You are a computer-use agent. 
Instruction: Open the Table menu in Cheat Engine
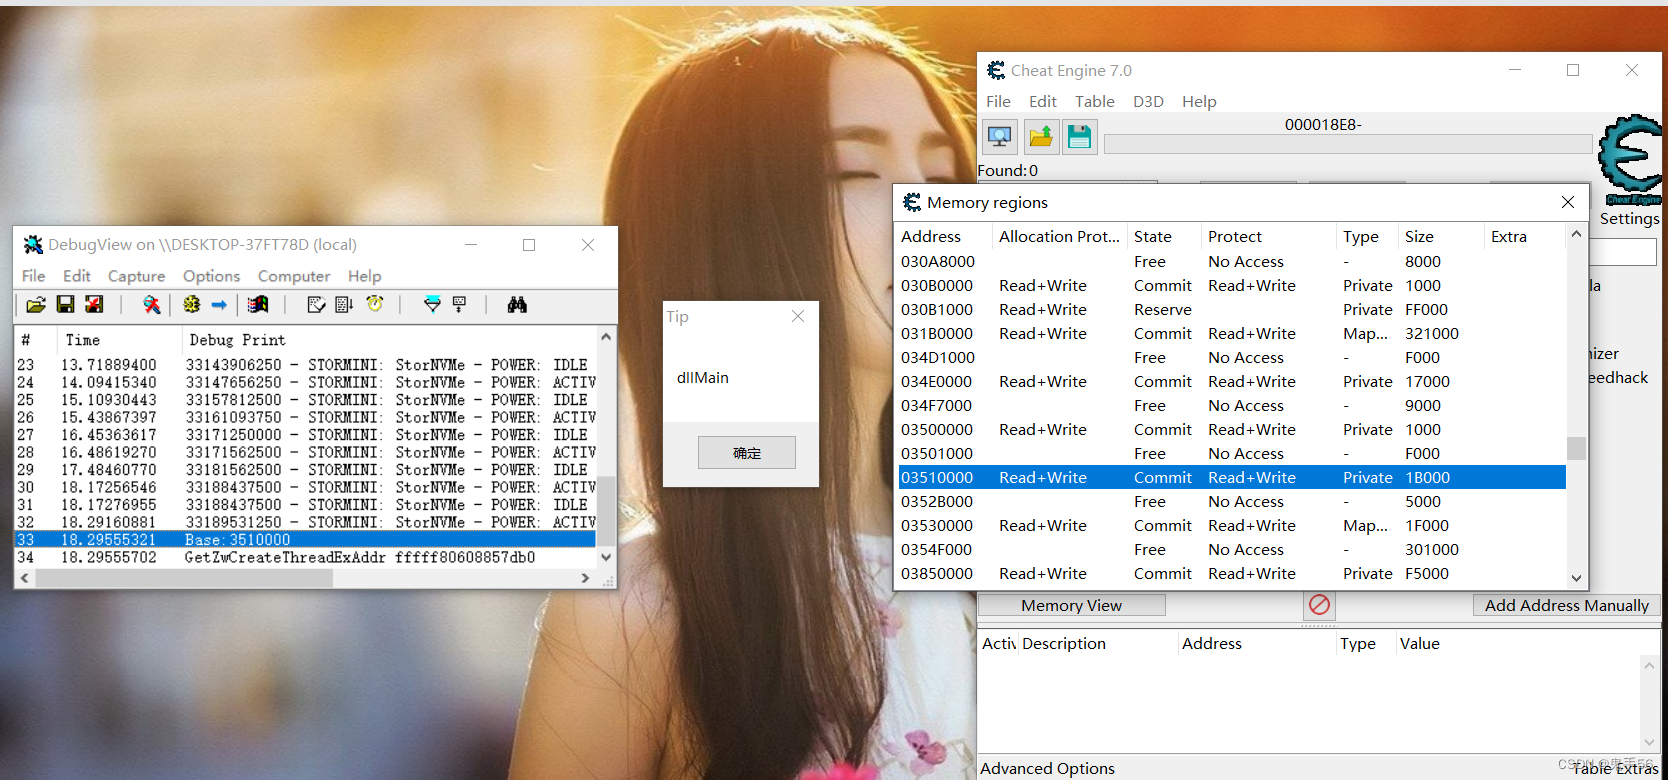click(1094, 101)
